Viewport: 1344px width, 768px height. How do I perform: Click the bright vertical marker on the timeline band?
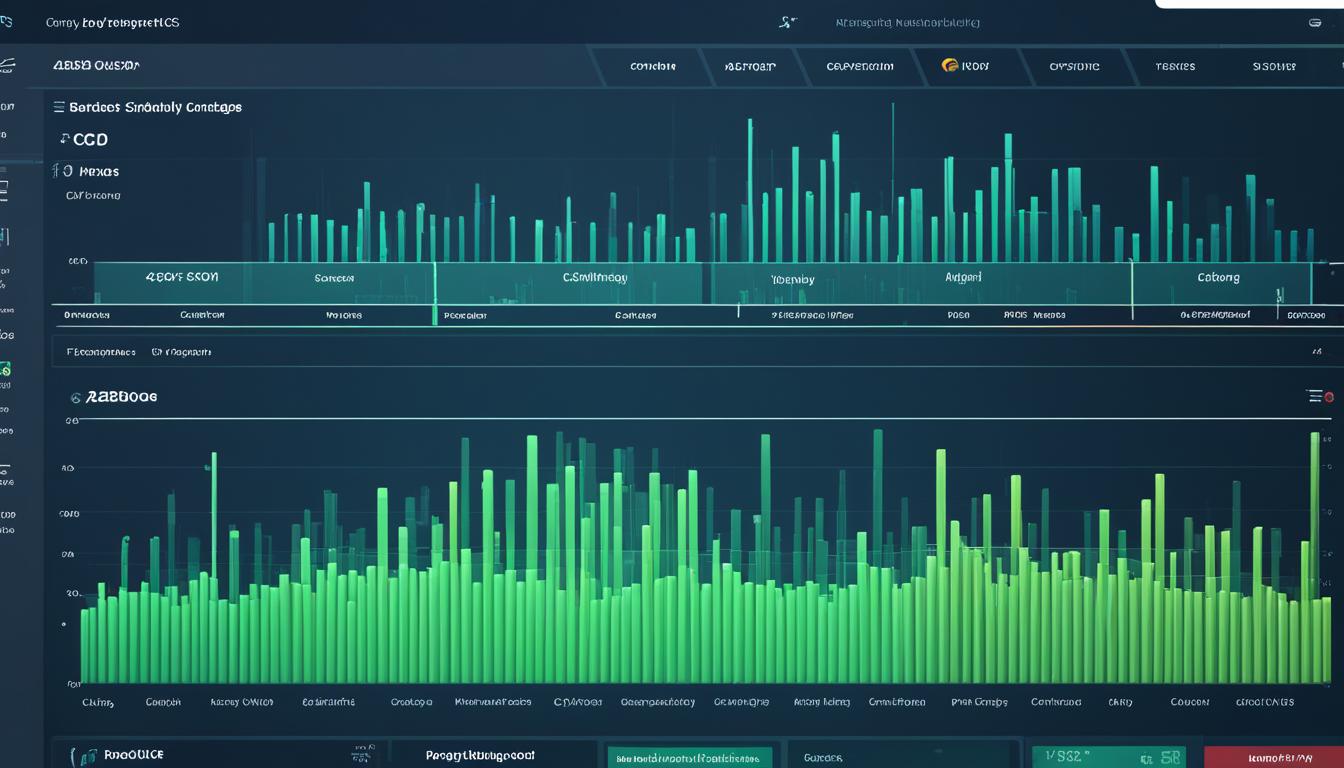coord(435,292)
